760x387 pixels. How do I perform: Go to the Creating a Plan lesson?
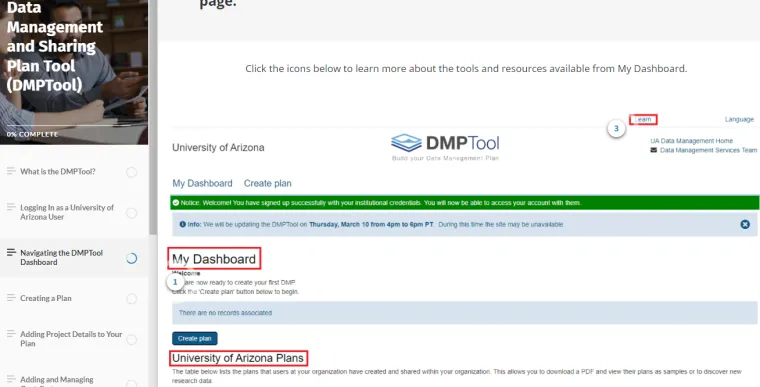click(x=46, y=298)
